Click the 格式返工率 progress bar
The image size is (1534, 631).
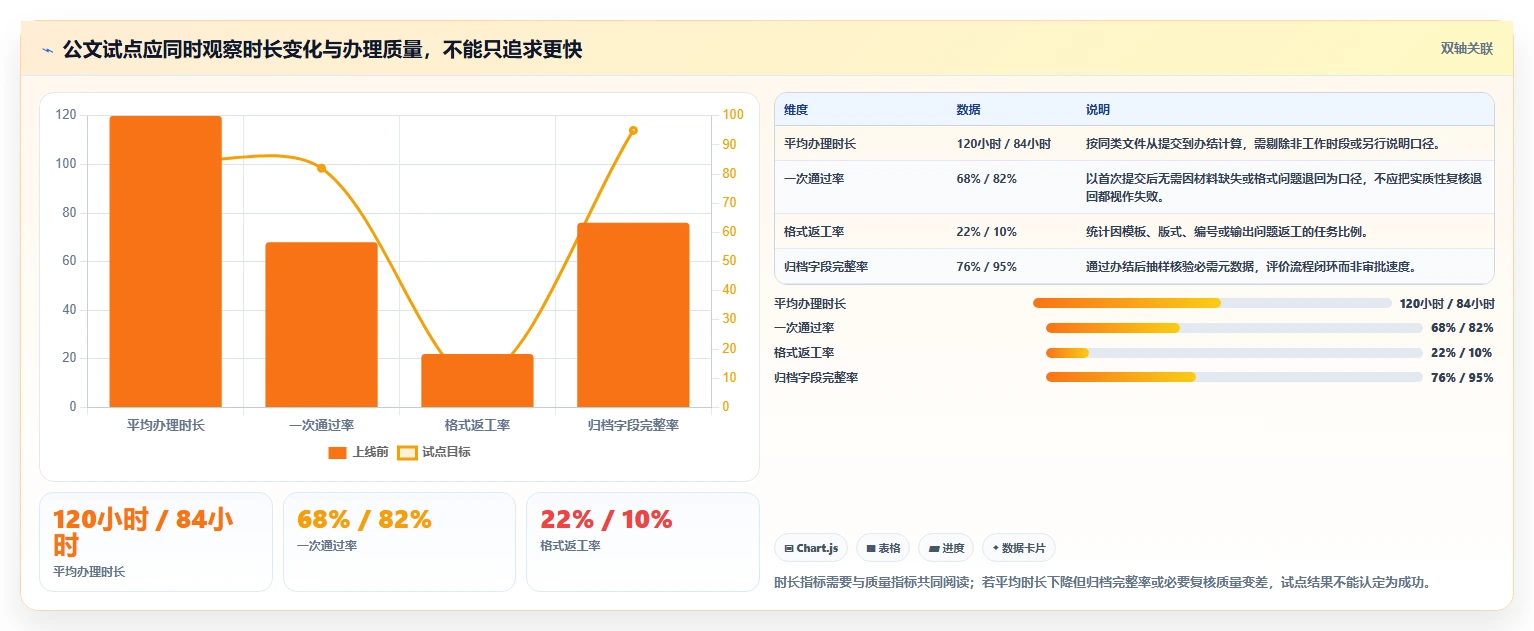(1234, 352)
